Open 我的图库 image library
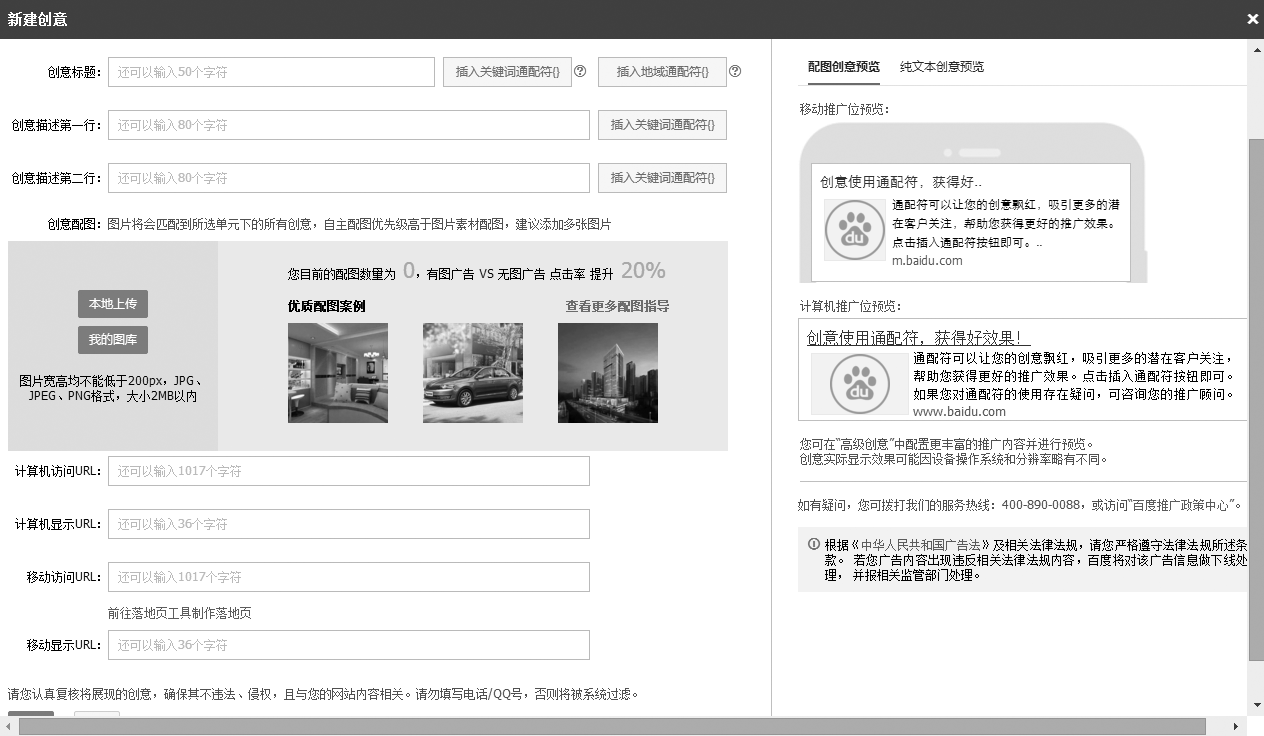 [x=113, y=340]
